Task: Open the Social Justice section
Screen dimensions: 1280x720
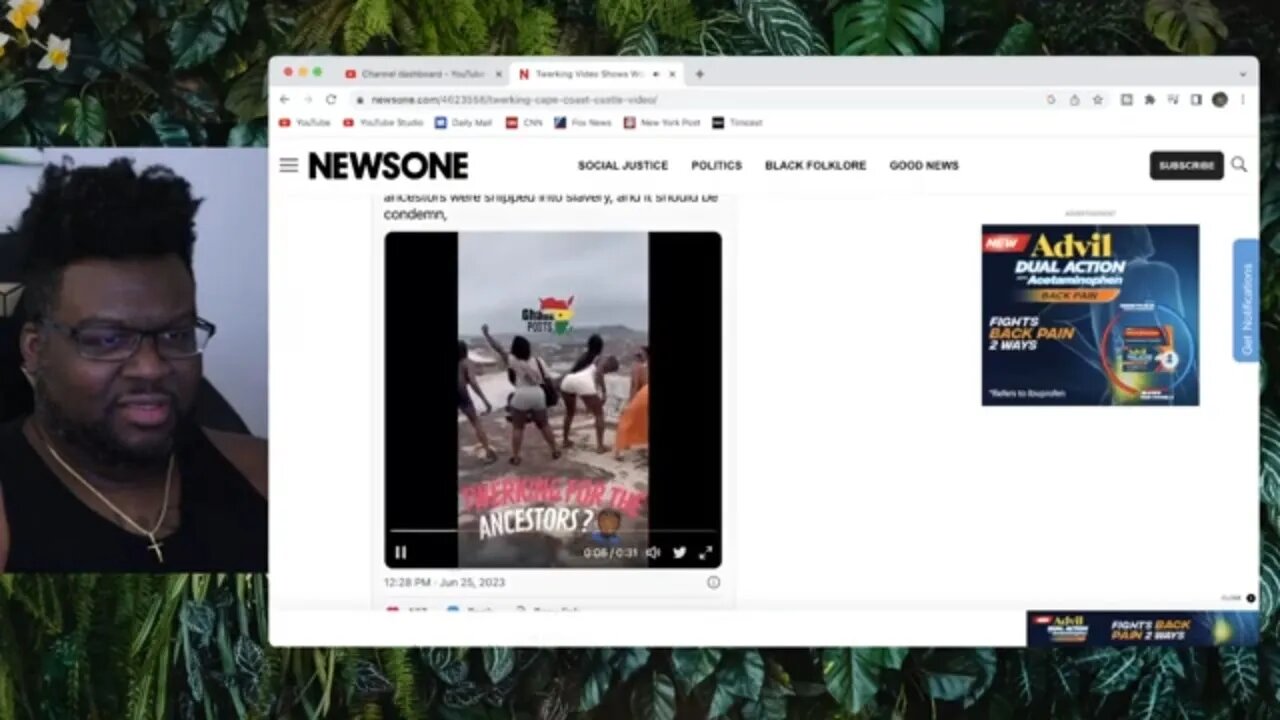Action: click(x=623, y=165)
